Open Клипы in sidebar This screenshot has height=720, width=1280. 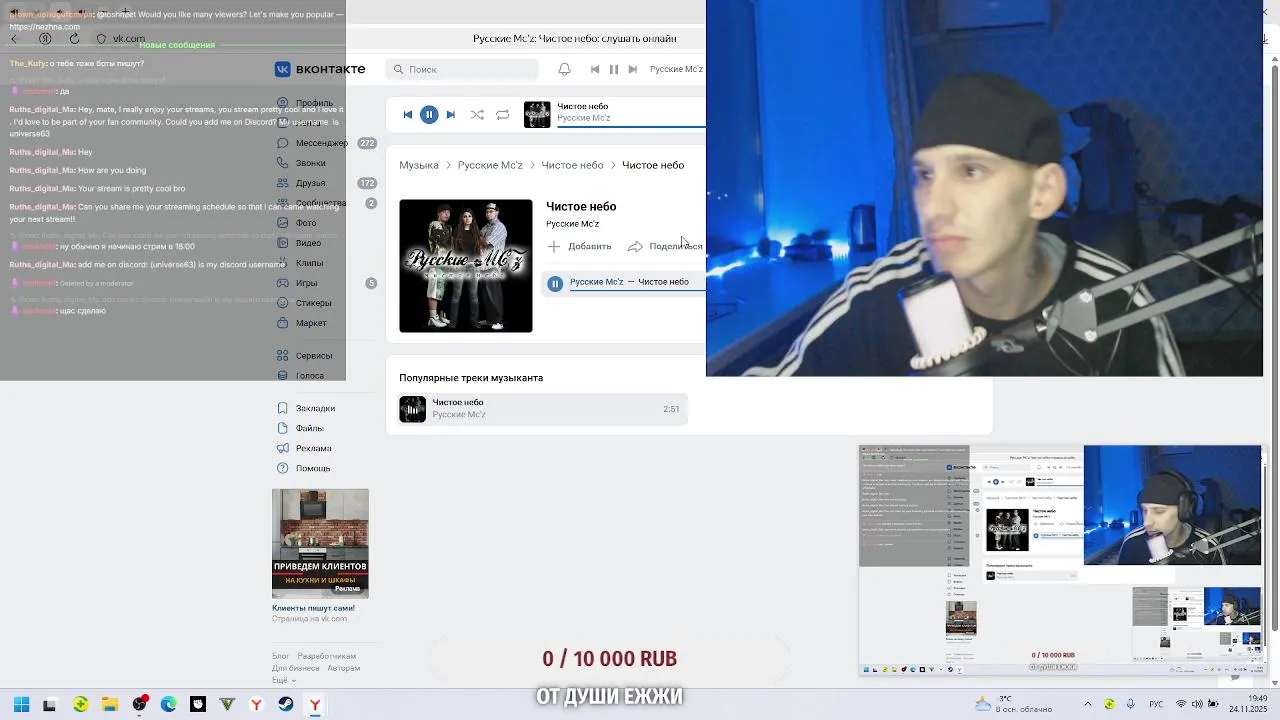pyautogui.click(x=309, y=263)
